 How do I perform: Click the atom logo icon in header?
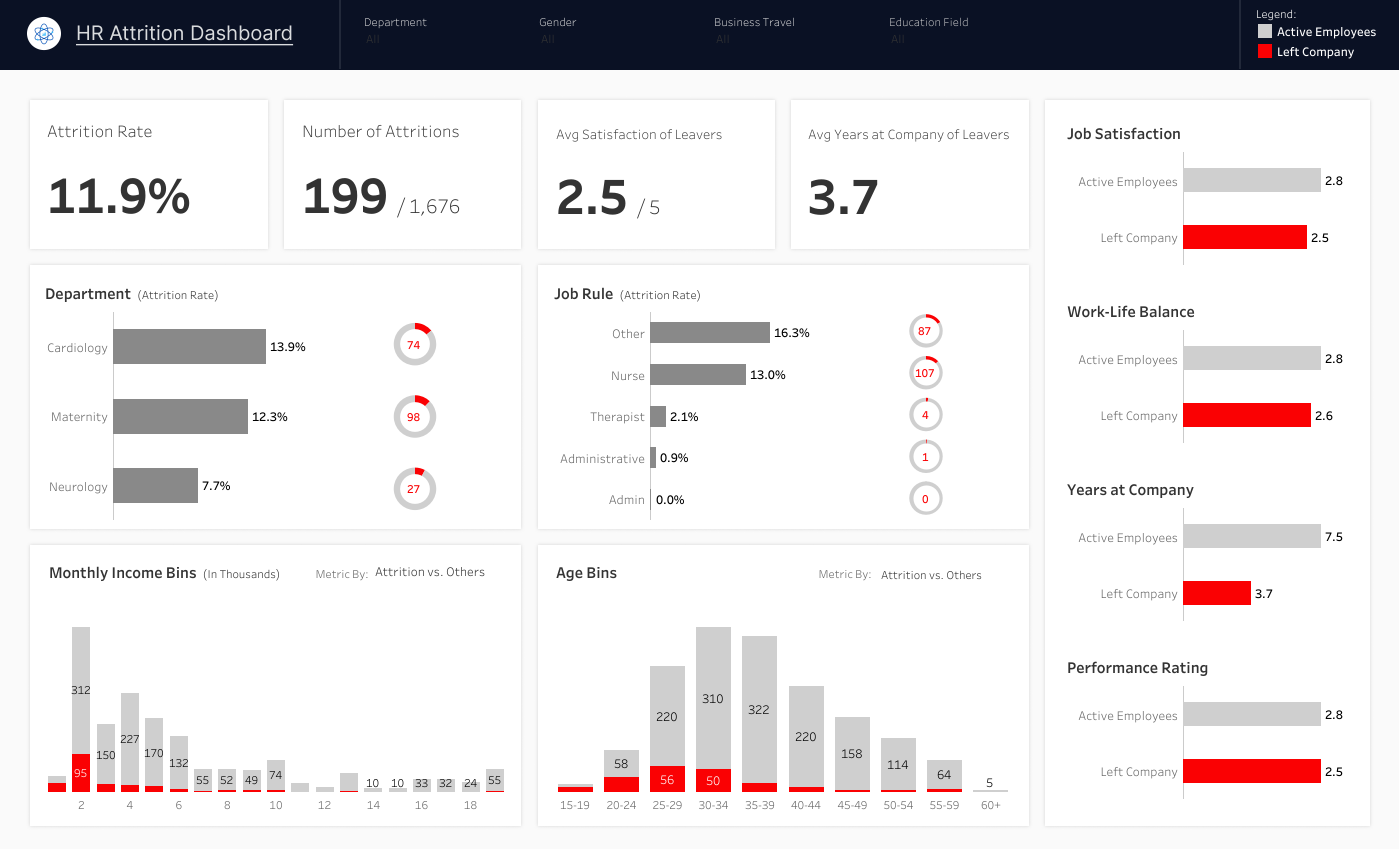pyautogui.click(x=43, y=34)
